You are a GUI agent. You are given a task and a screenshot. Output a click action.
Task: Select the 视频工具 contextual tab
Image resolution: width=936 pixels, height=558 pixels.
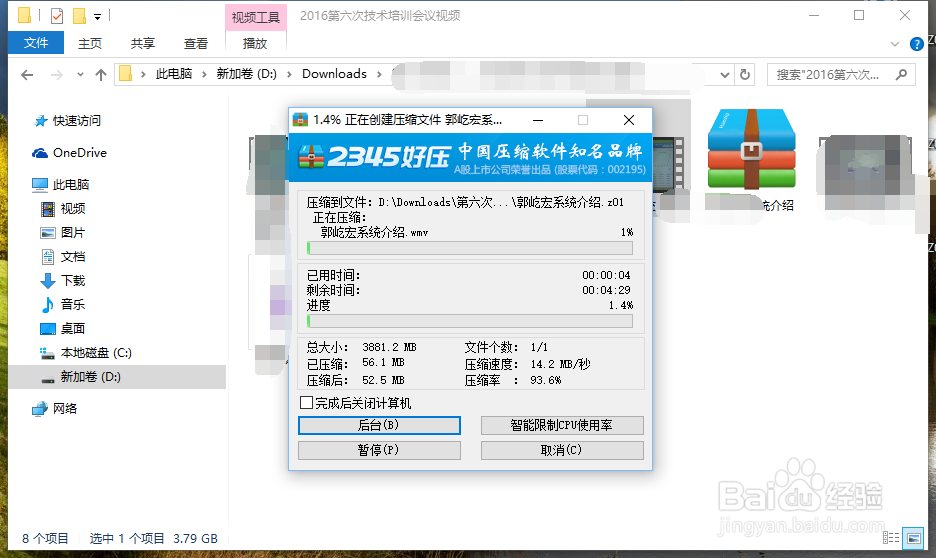(255, 17)
